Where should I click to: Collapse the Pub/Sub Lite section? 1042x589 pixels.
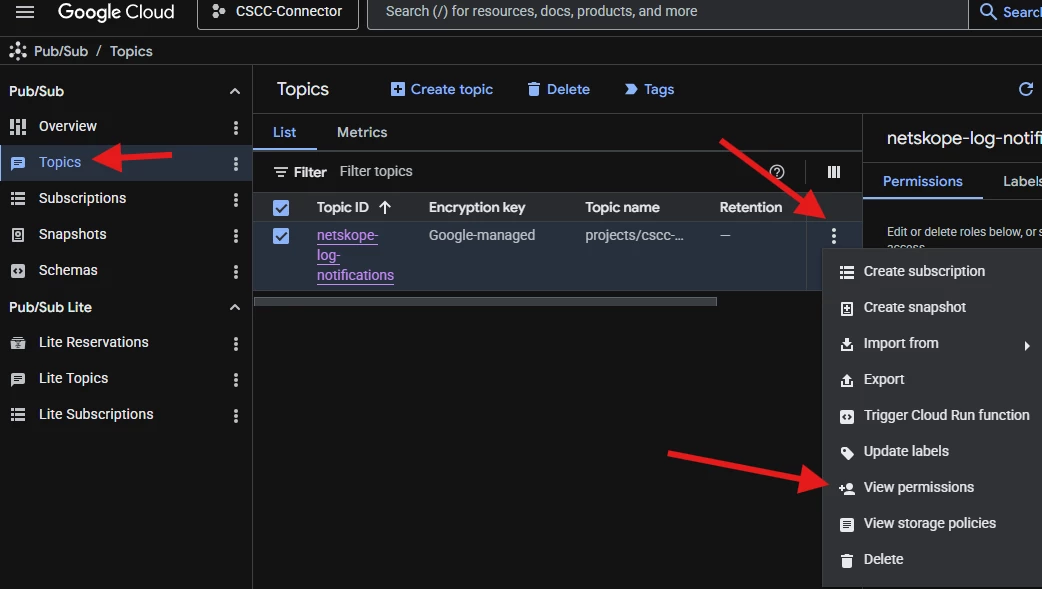pos(235,307)
